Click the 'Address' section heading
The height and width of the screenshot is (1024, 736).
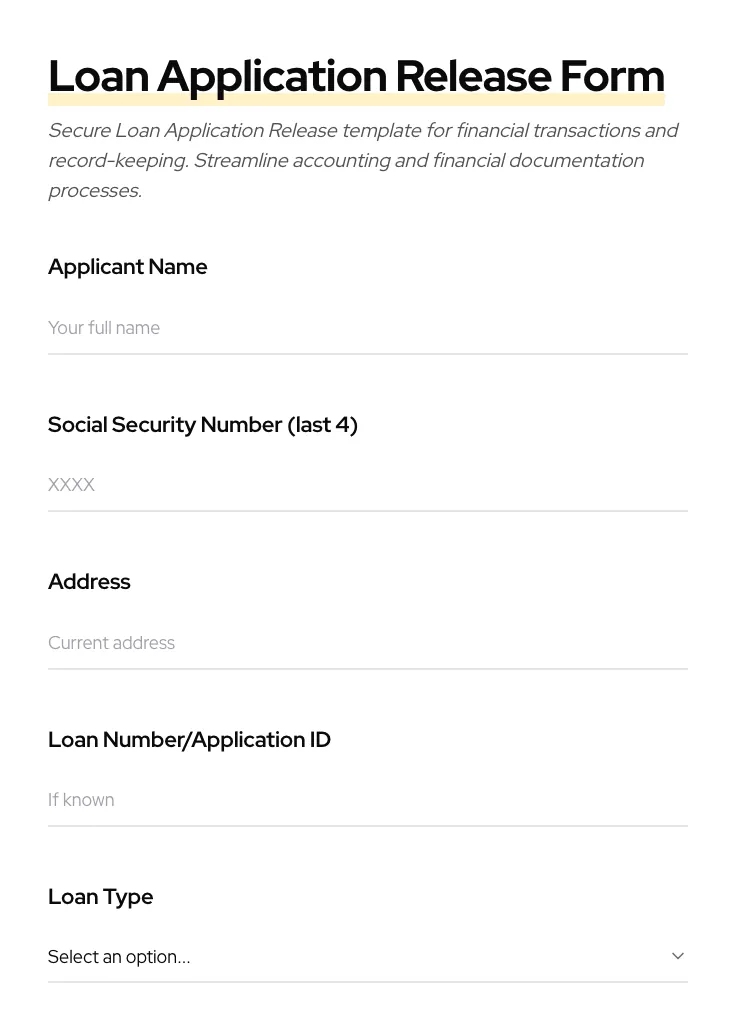point(89,582)
